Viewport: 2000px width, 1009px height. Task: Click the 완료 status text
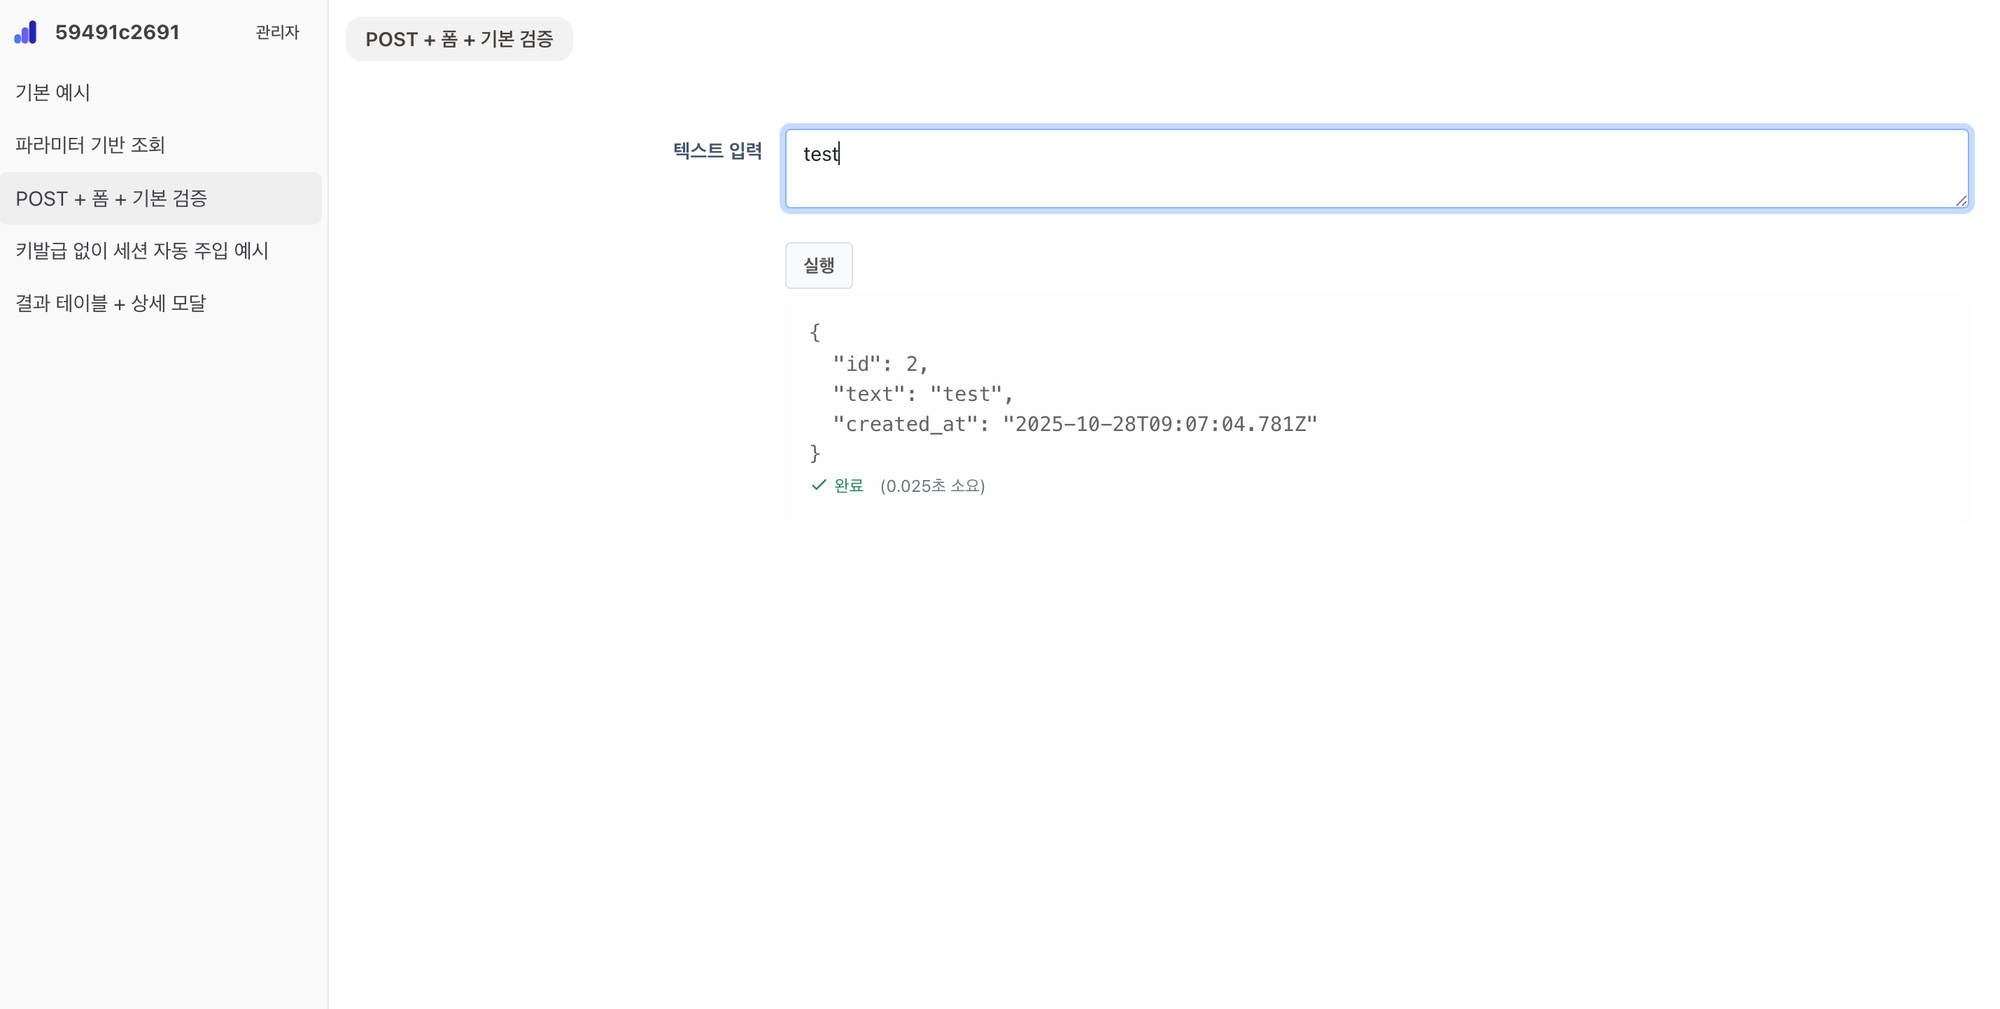[849, 486]
